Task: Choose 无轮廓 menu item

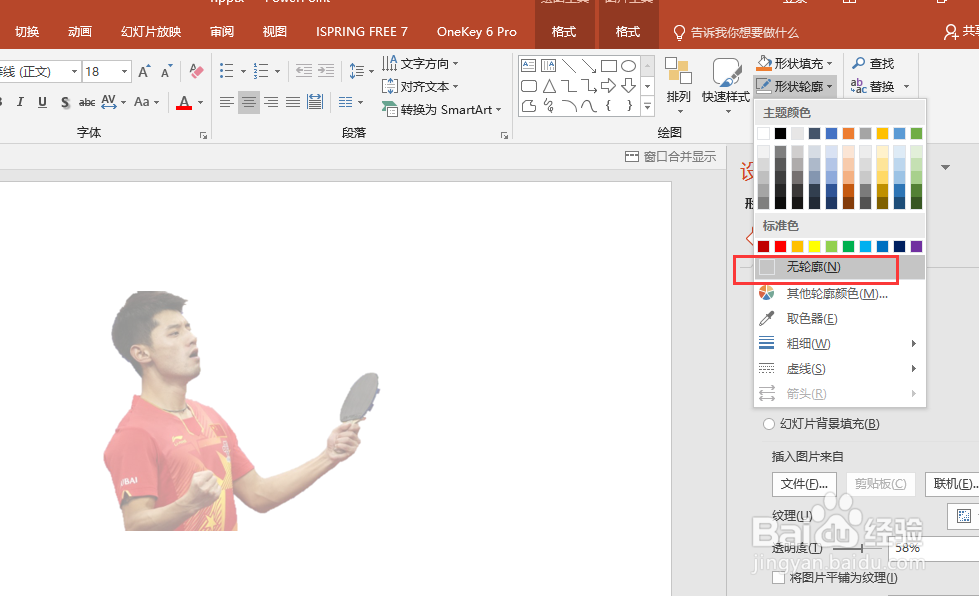Action: 840,267
